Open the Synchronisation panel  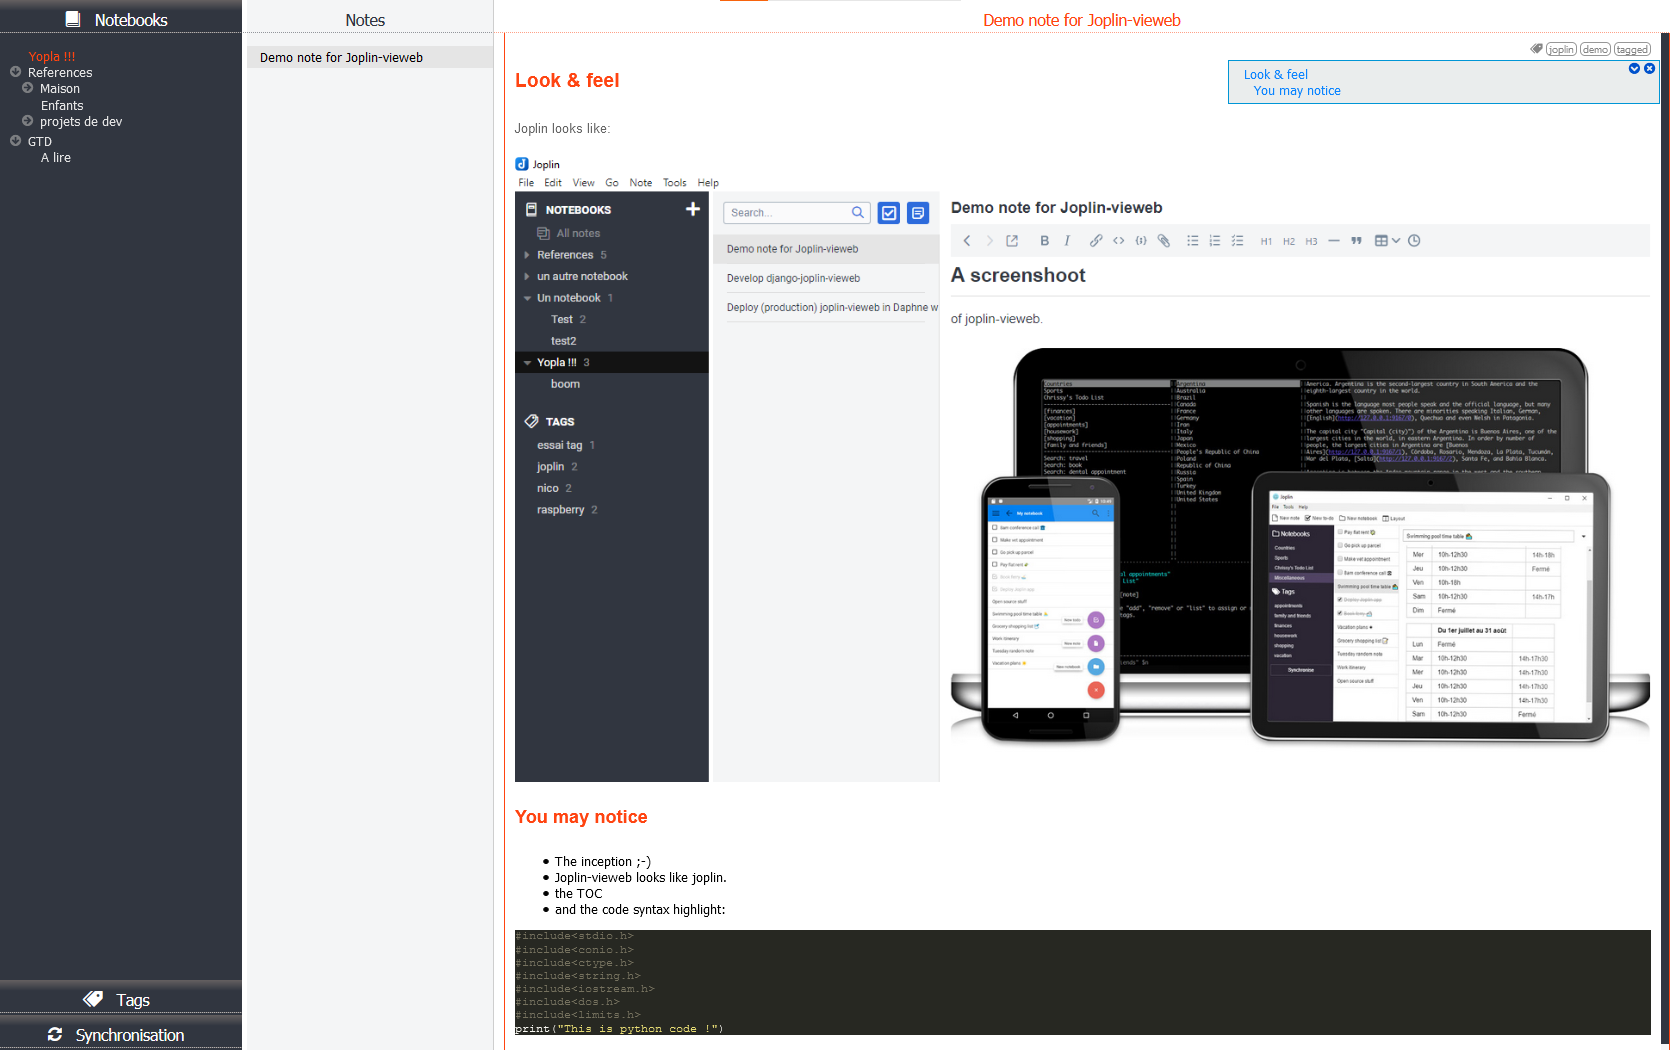tap(121, 1033)
